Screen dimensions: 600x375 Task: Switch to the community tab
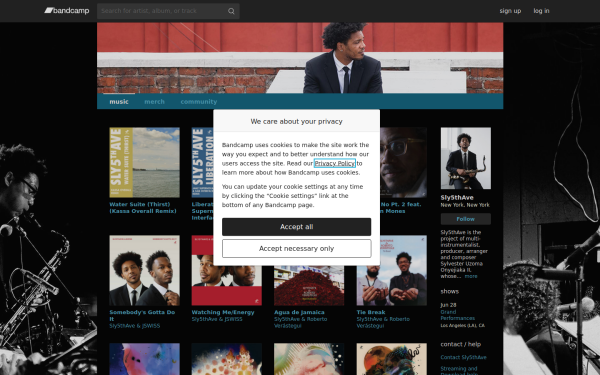click(199, 101)
